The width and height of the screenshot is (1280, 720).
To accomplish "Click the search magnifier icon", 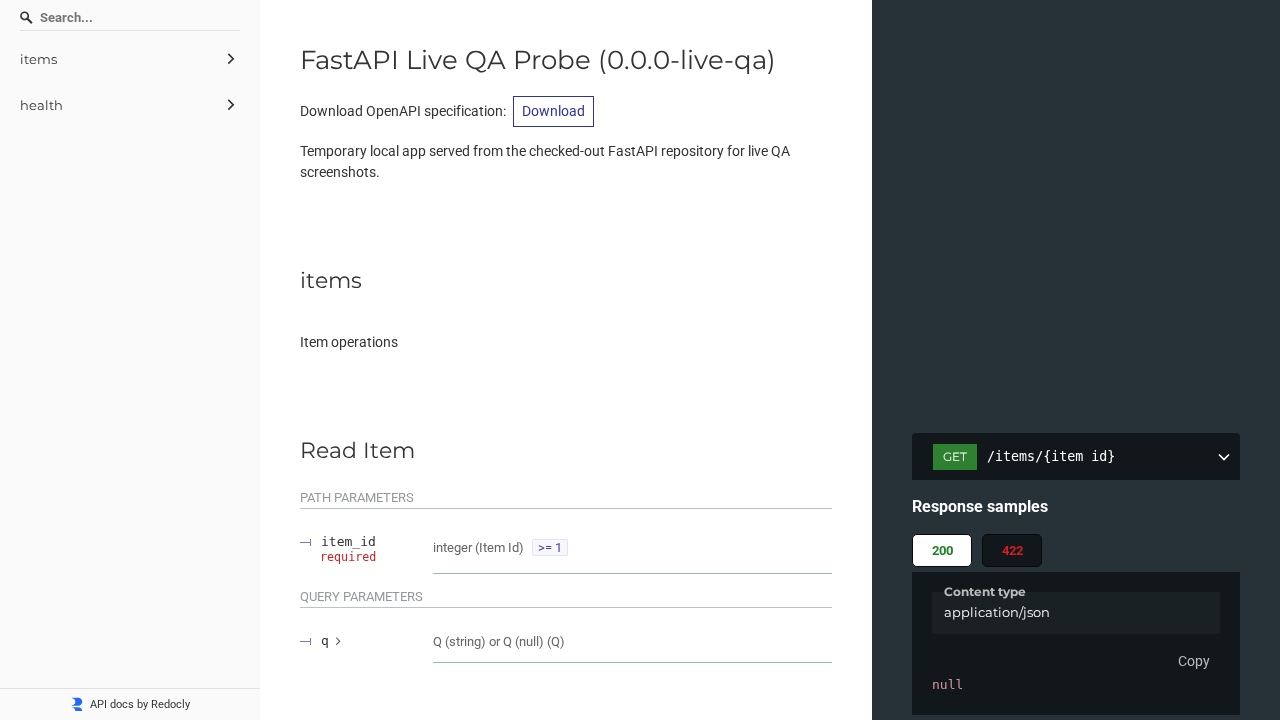I will pos(26,18).
